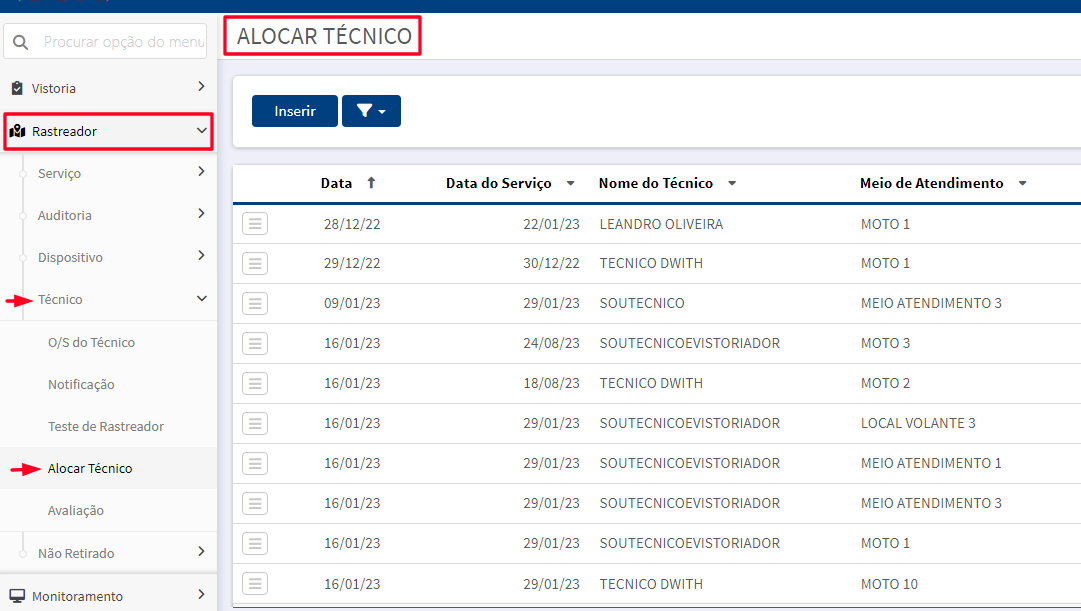This screenshot has width=1081, height=611.
Task: Open Avaliação menu item
Action: pyautogui.click(x=76, y=511)
